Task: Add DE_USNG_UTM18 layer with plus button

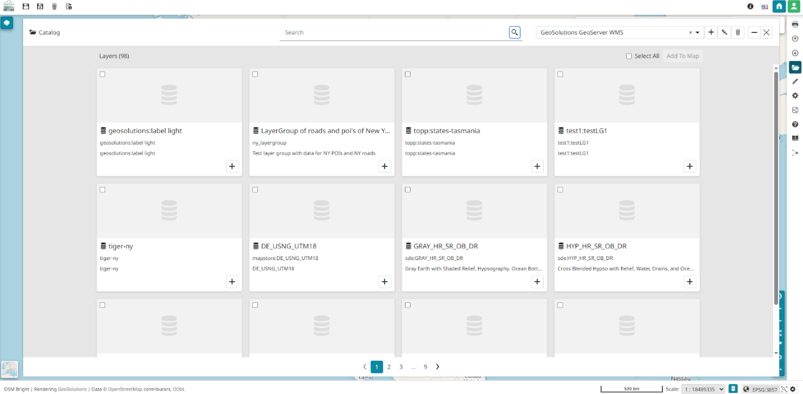Action: click(385, 282)
